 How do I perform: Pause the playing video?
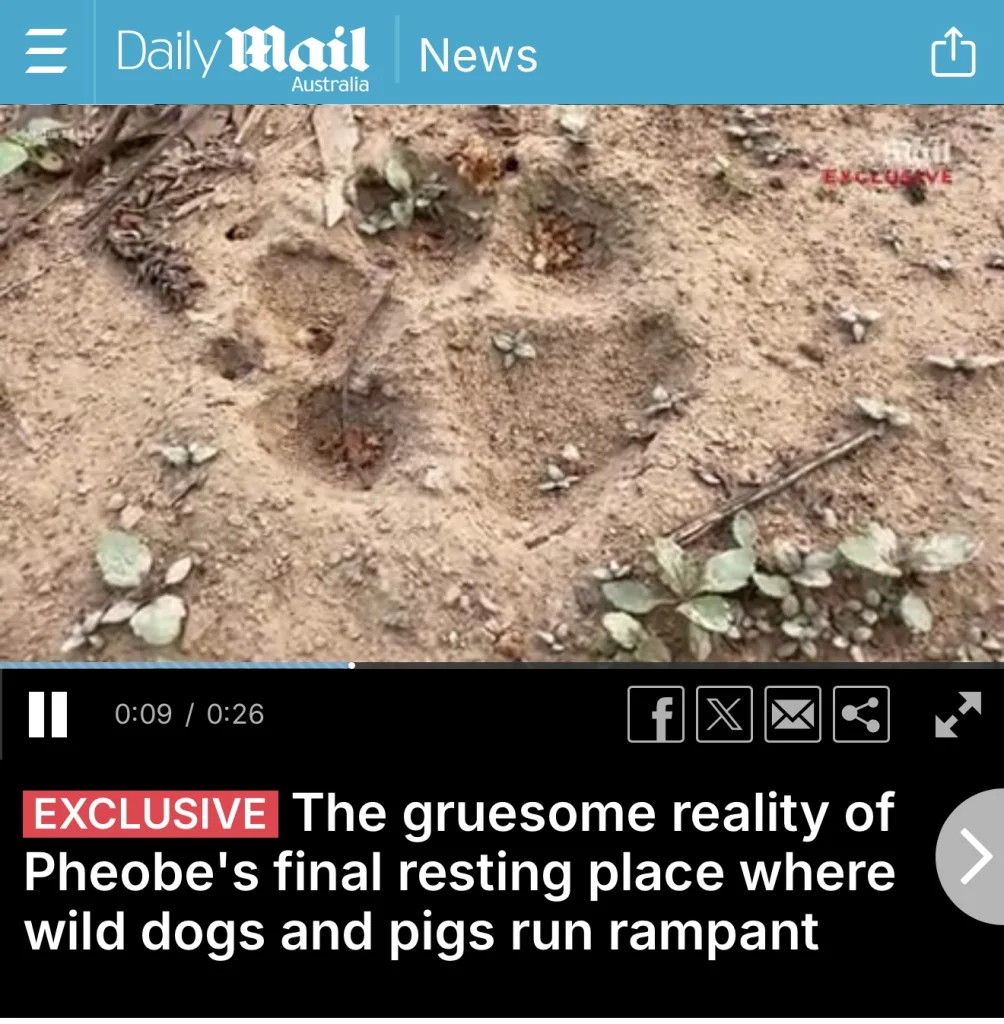pos(48,714)
